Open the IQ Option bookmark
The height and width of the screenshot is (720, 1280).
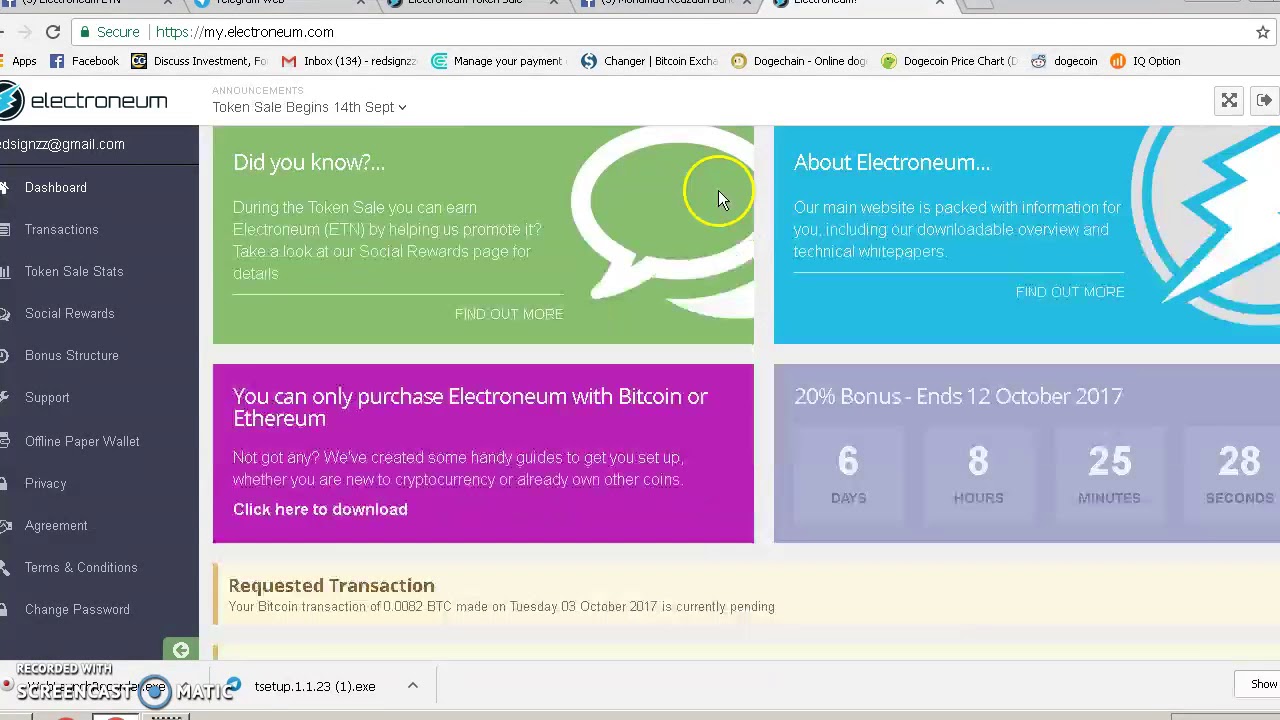(1145, 61)
